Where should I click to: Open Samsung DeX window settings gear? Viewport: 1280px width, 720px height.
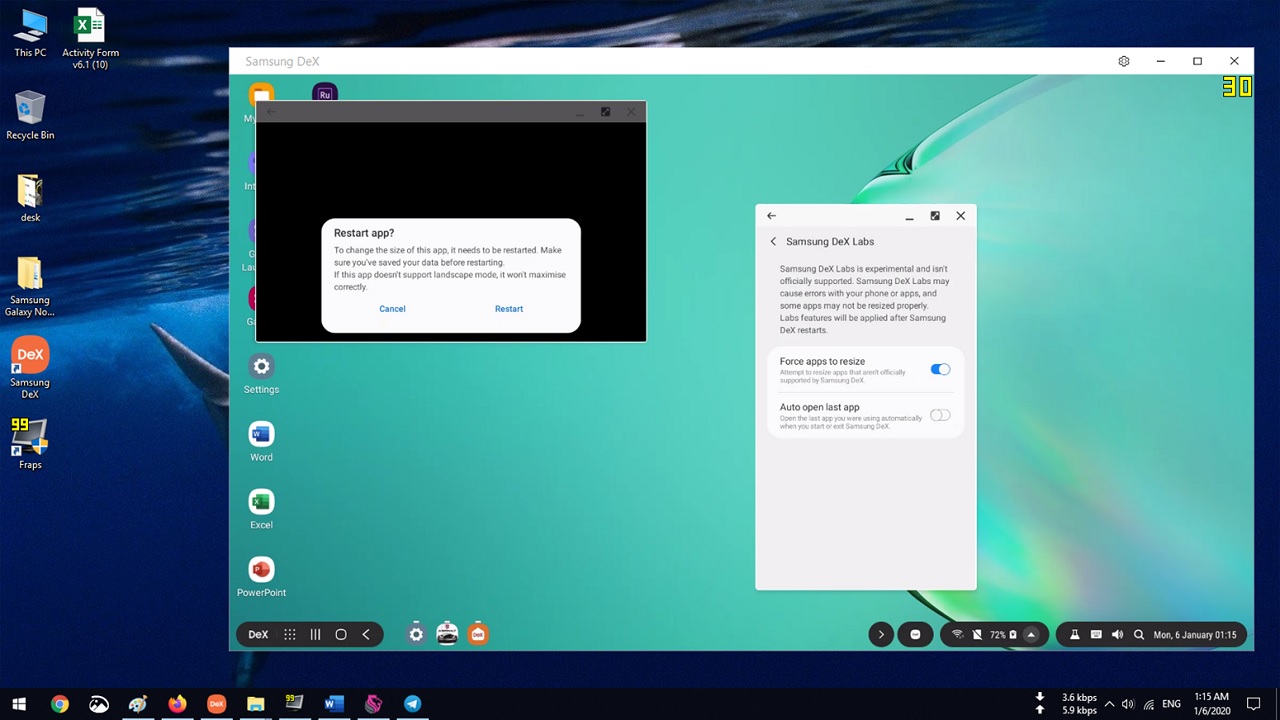1124,61
